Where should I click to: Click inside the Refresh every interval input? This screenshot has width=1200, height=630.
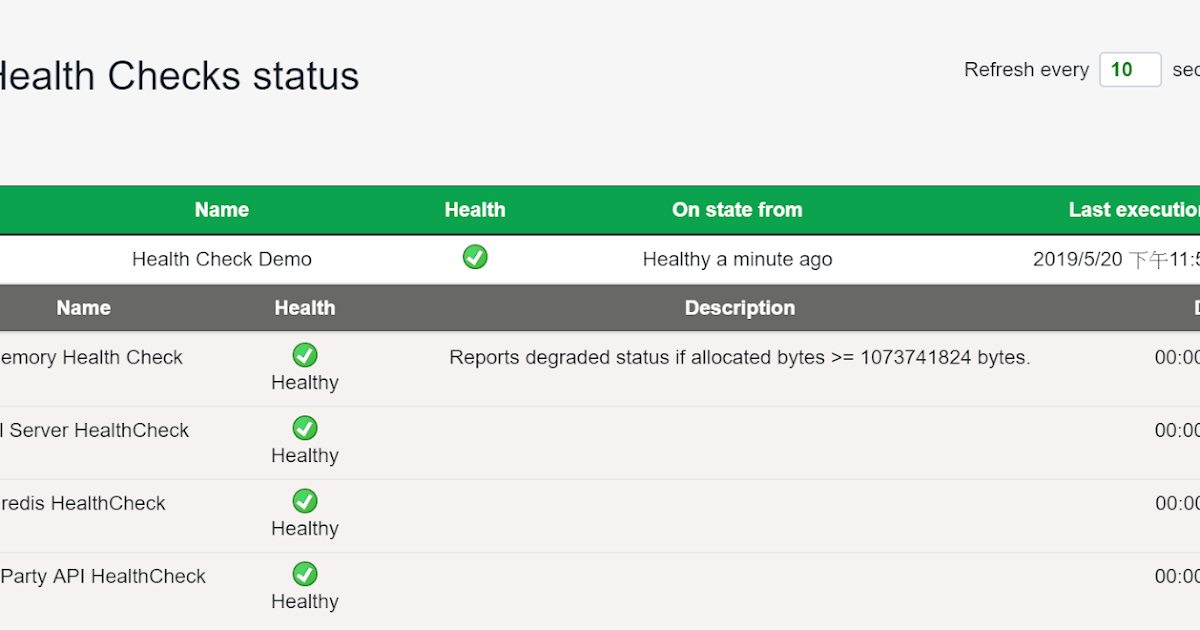tap(1130, 69)
